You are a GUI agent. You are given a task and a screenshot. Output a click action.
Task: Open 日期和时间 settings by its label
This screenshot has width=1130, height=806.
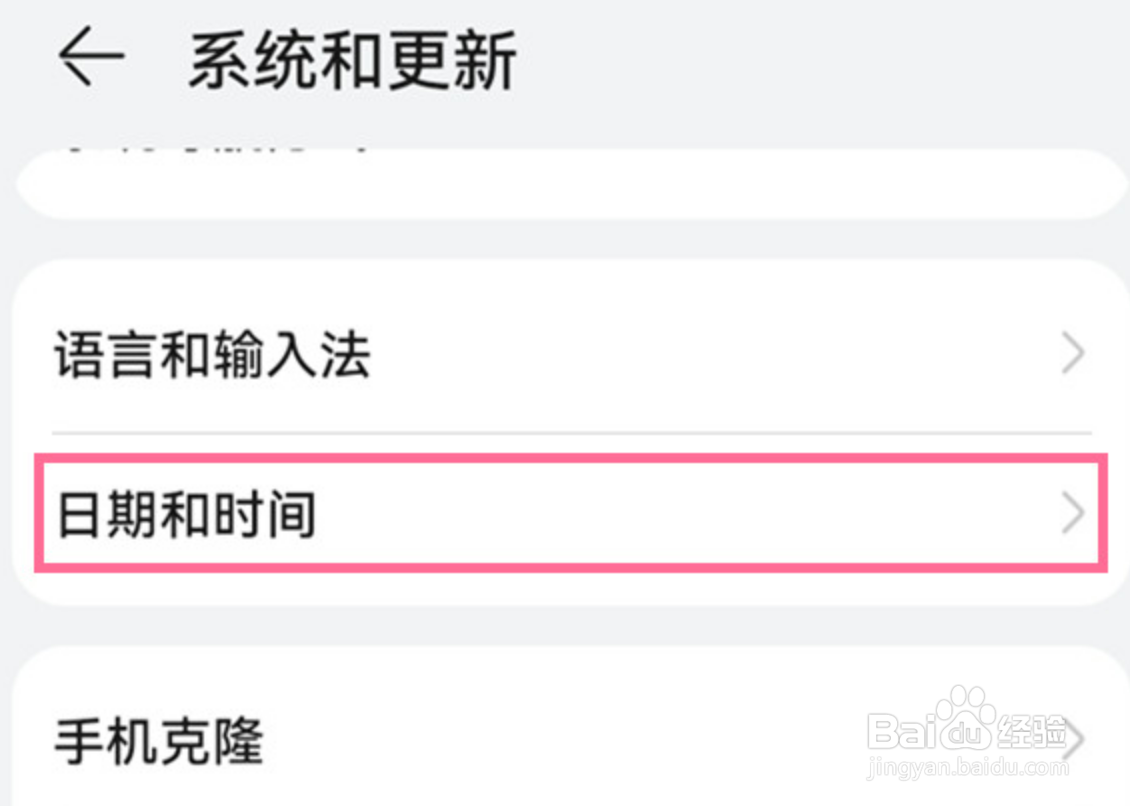click(x=186, y=514)
